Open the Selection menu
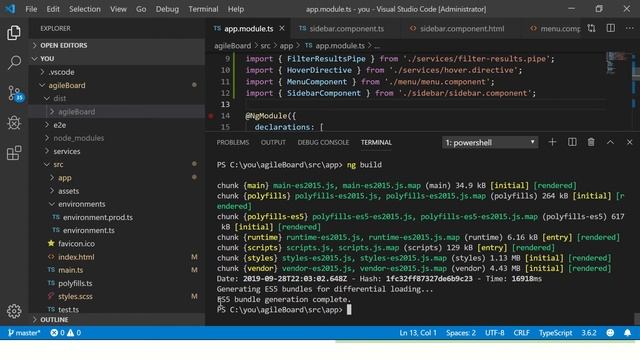The image size is (640, 360). click(84, 9)
